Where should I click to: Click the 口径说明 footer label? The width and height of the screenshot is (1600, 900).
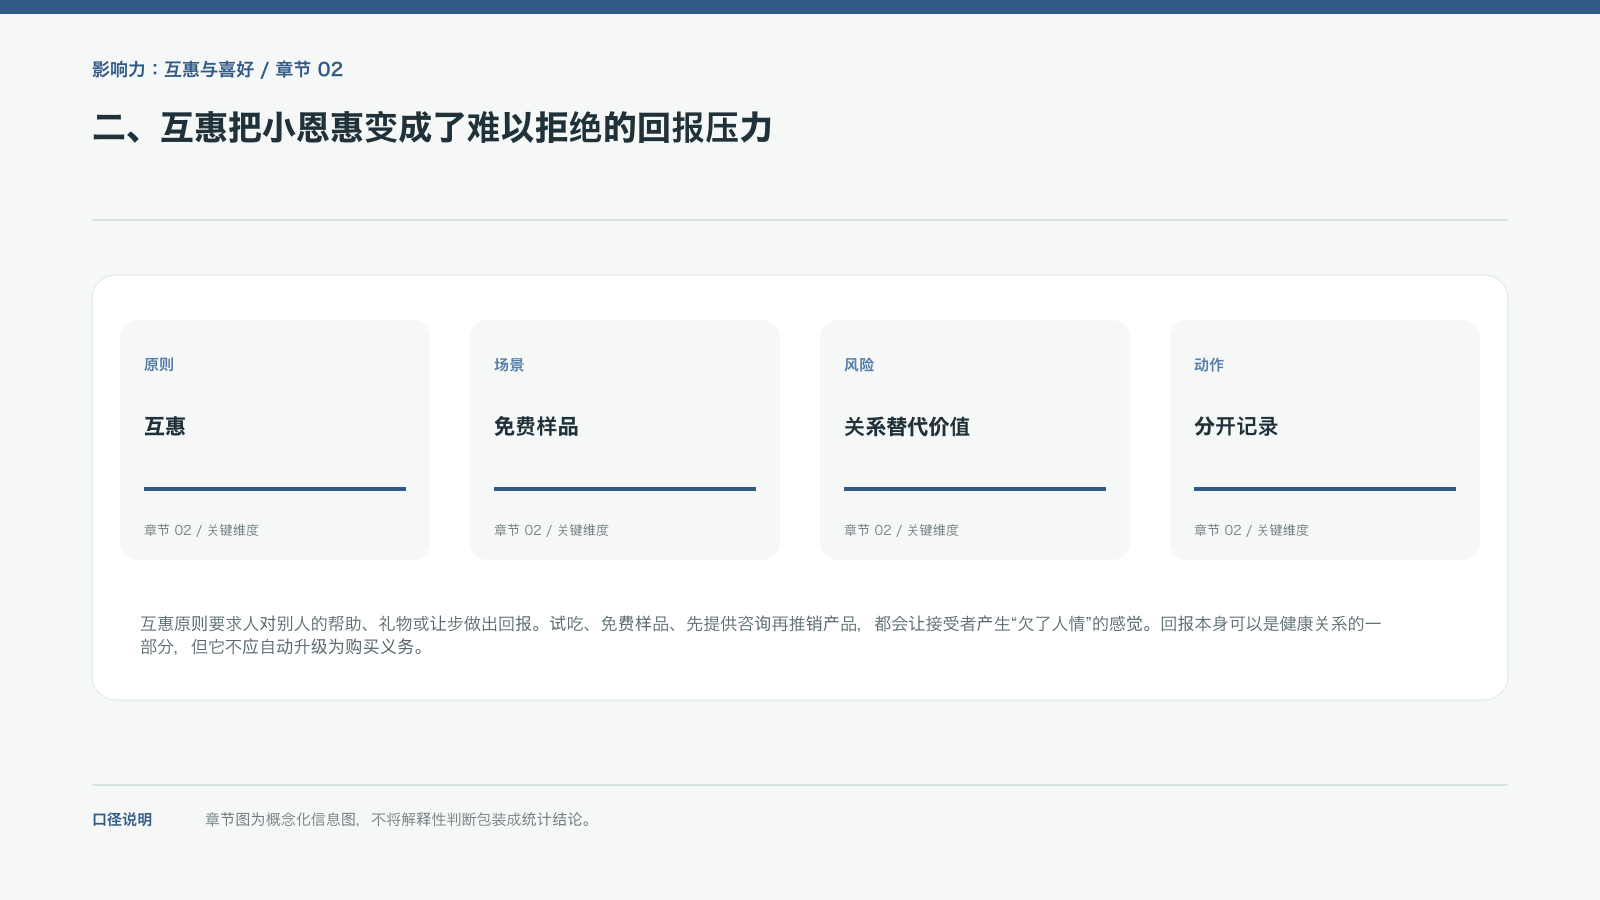pyautogui.click(x=122, y=820)
